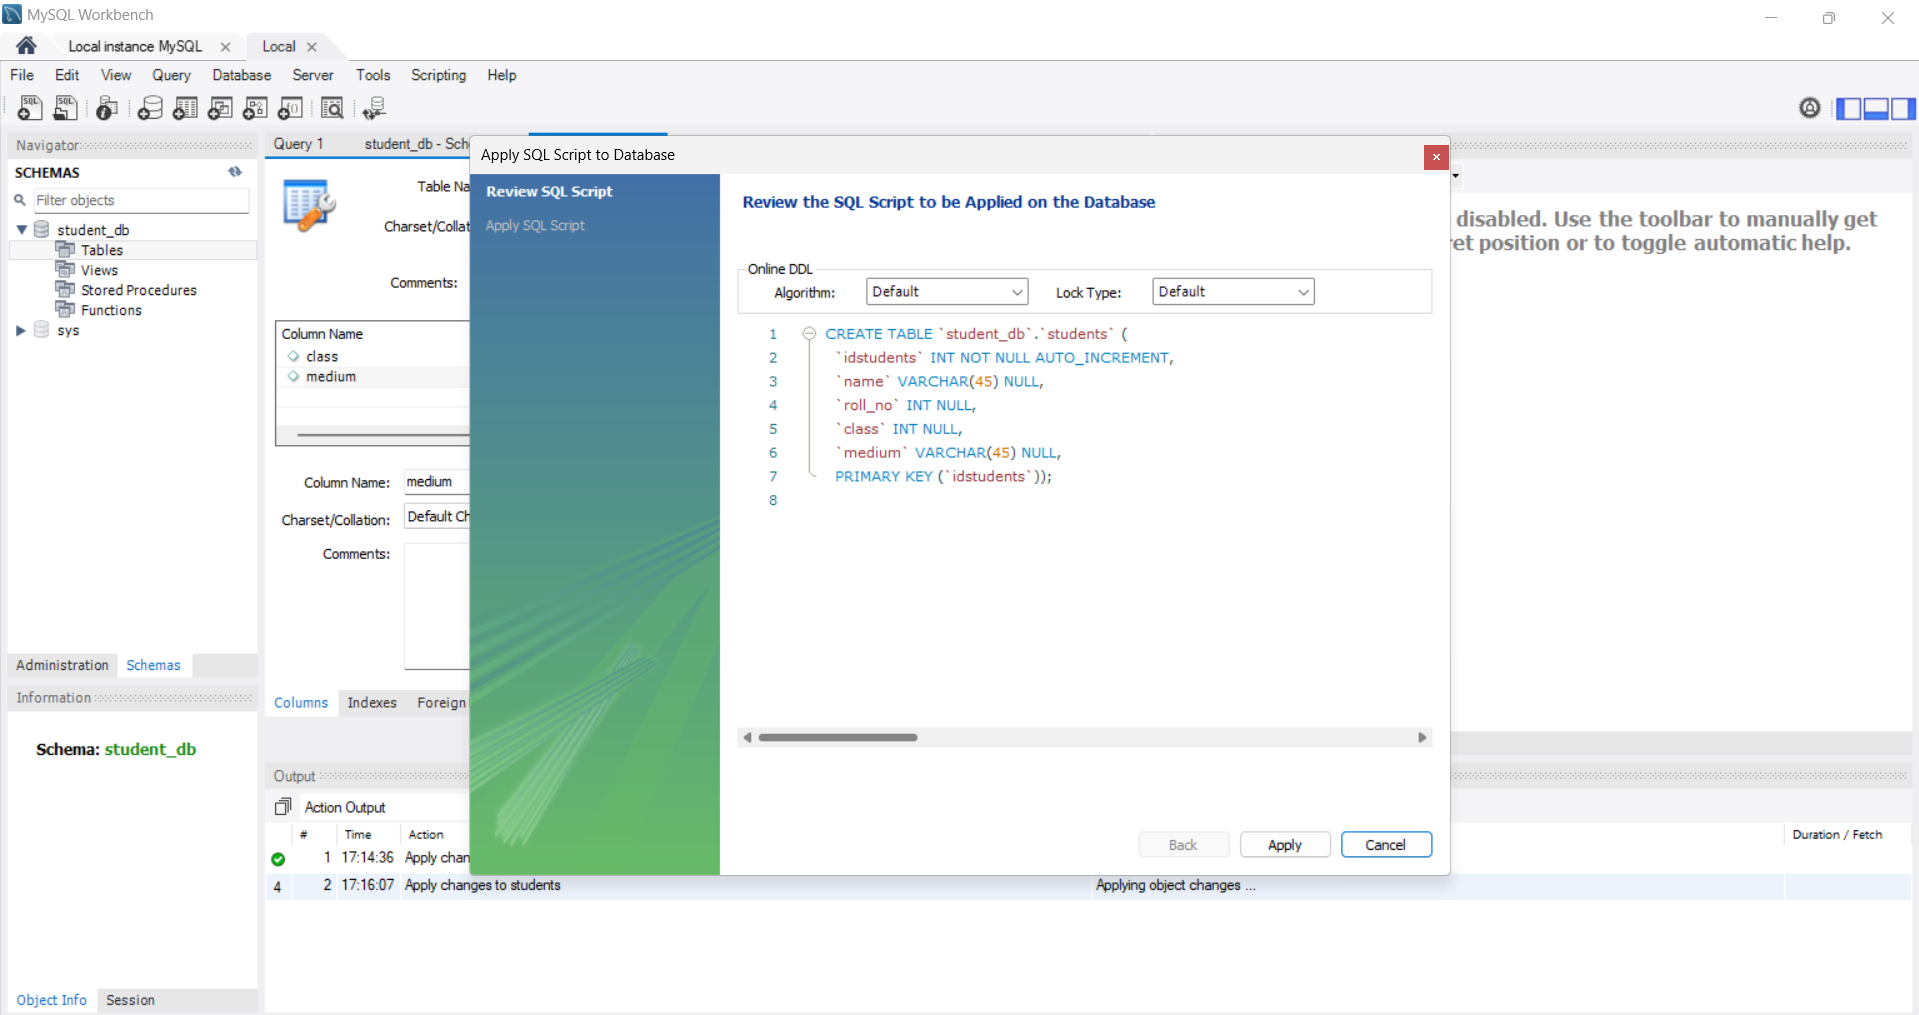Click the Filter objects search field
The height and width of the screenshot is (1015, 1919).
tap(141, 200)
